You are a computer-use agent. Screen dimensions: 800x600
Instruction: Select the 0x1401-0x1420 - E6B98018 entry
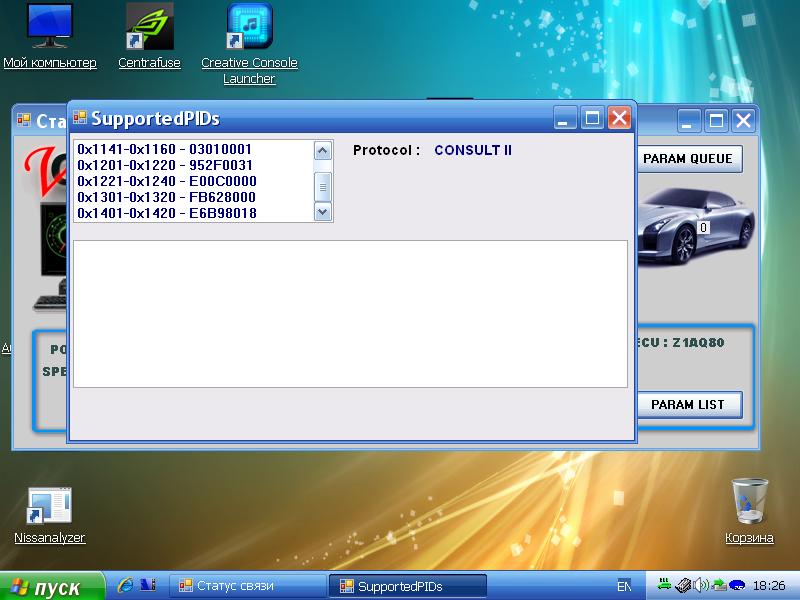pos(165,213)
